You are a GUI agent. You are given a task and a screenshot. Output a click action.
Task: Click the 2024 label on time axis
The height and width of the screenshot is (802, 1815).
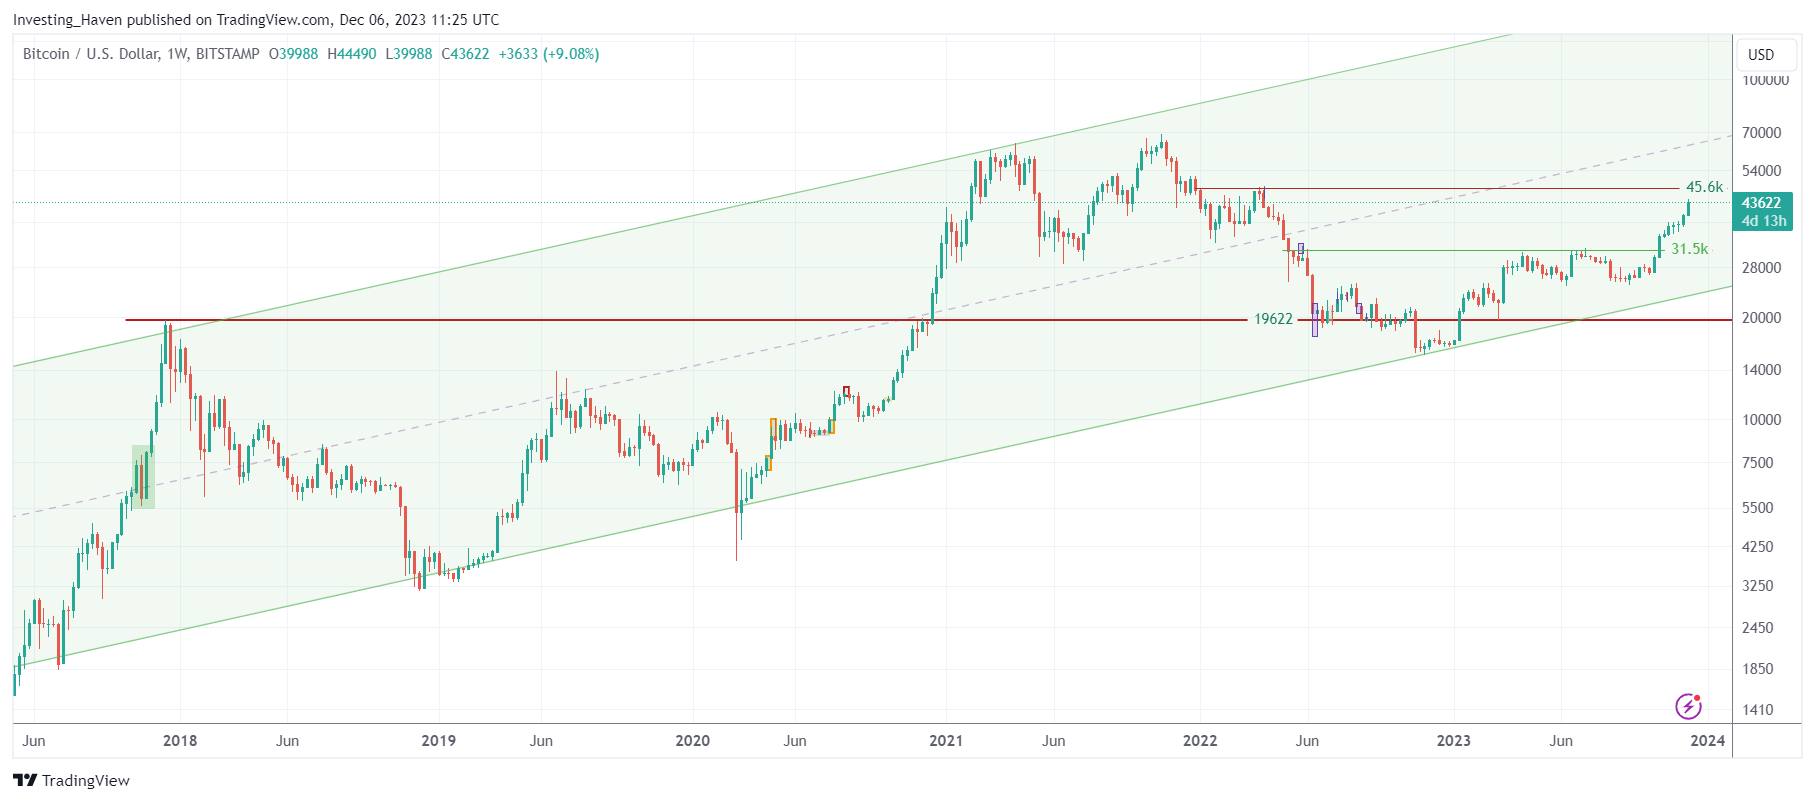coord(1708,741)
